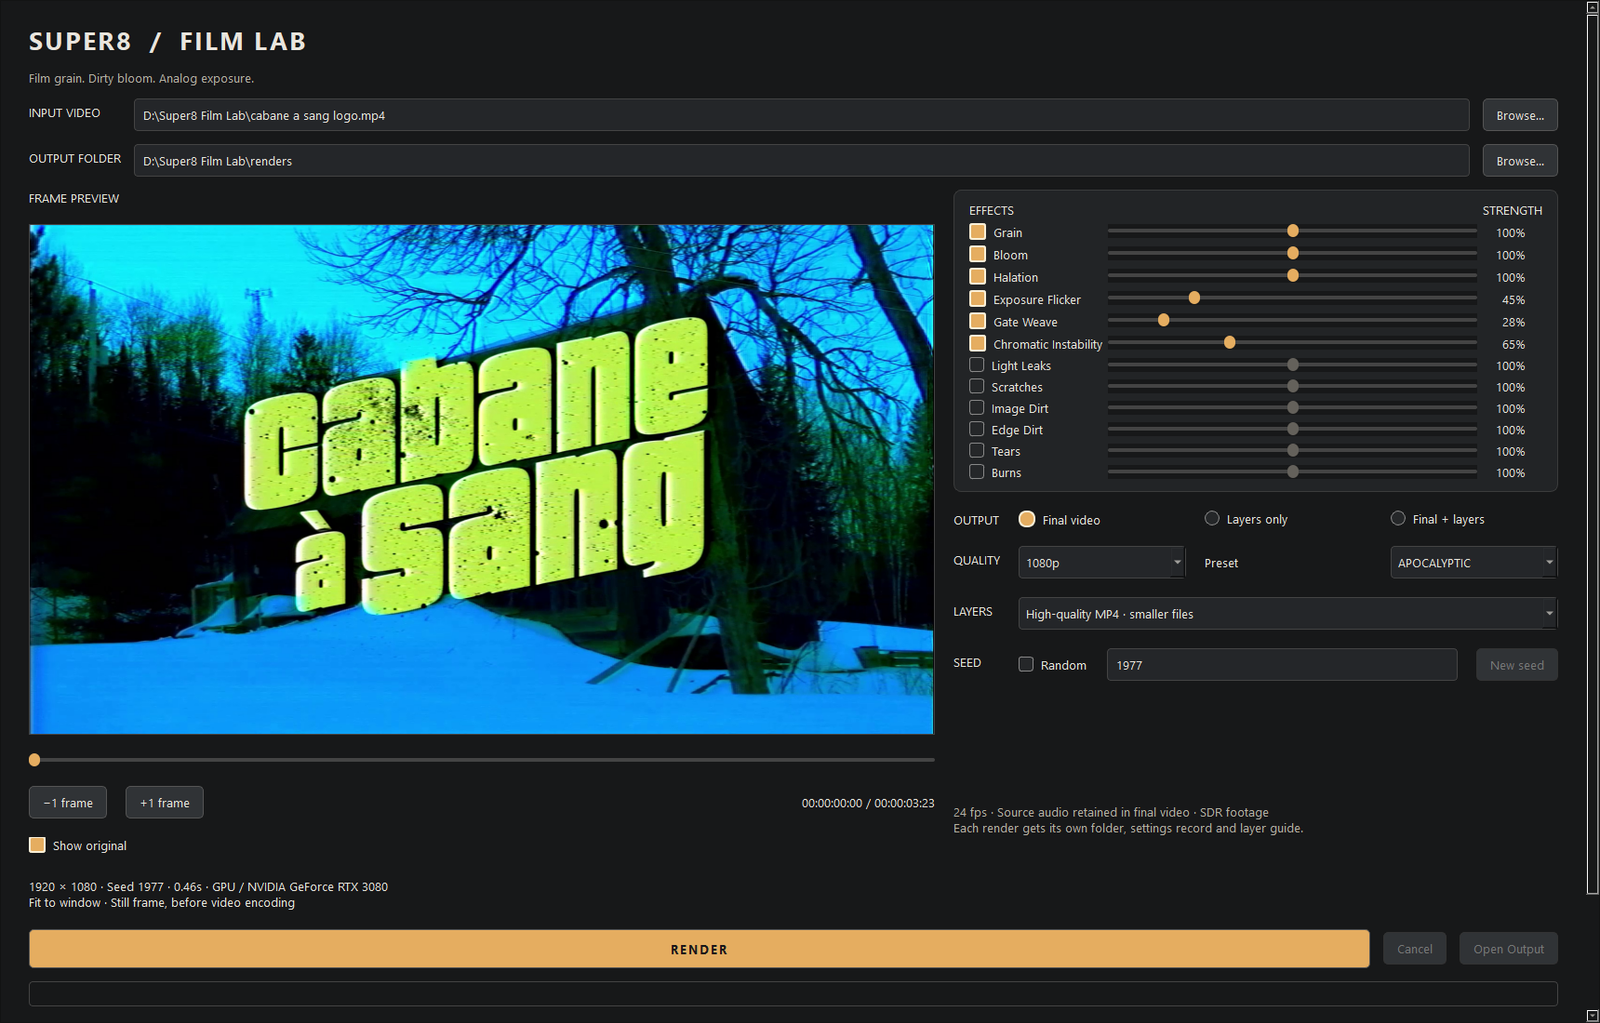Enable the Edge Dirt effect

[977, 429]
